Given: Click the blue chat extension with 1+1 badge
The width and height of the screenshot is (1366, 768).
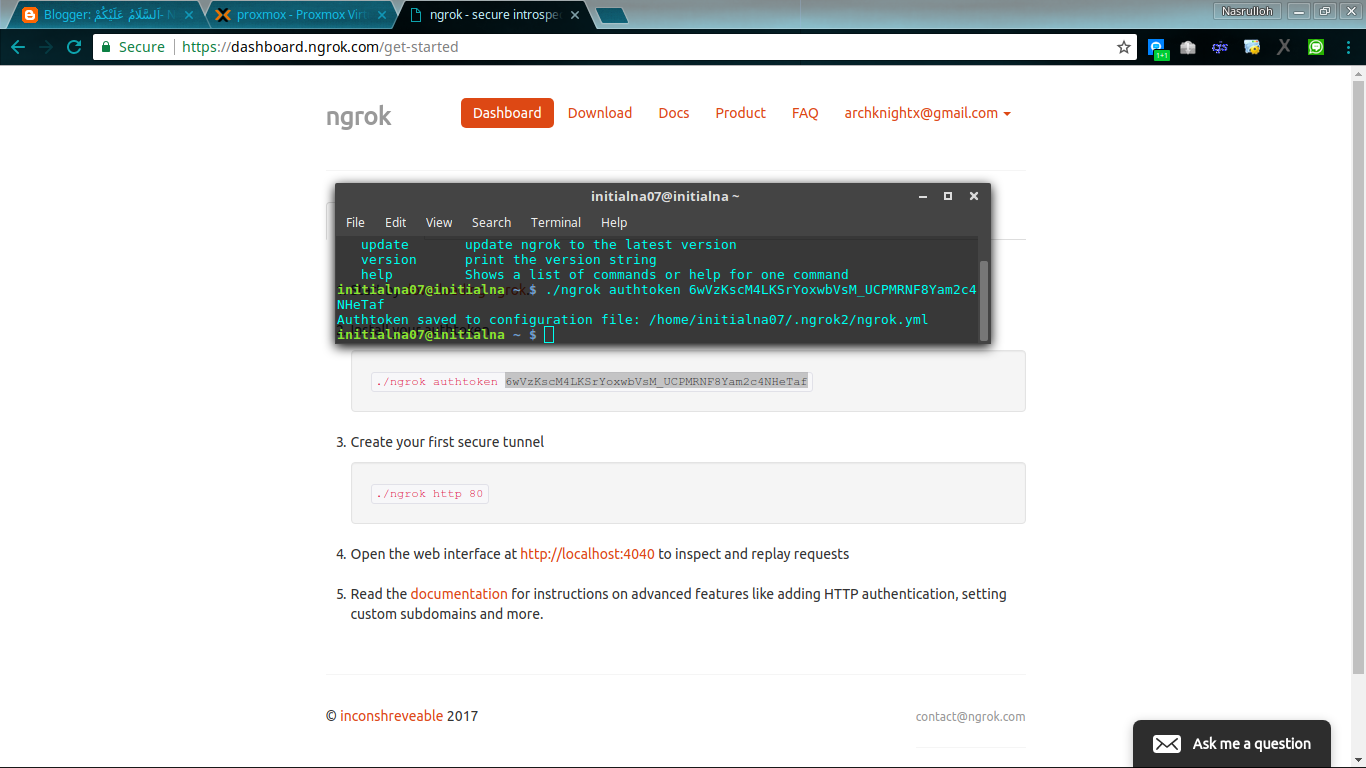Looking at the screenshot, I should pos(1156,46).
